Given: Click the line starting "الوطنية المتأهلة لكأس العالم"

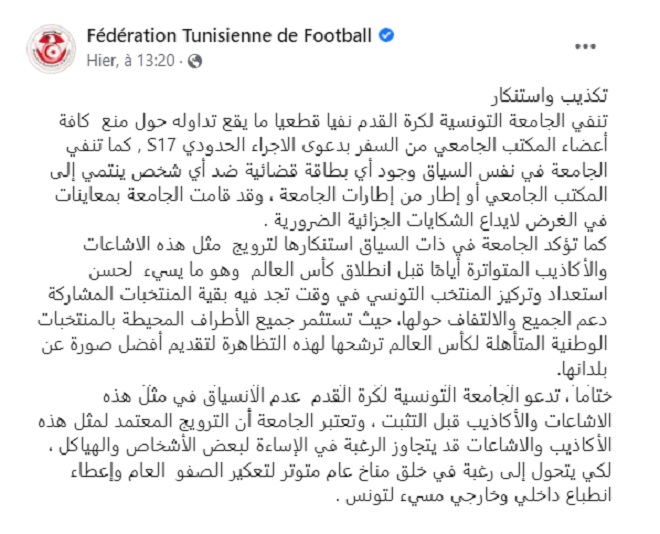Looking at the screenshot, I should [325, 344].
